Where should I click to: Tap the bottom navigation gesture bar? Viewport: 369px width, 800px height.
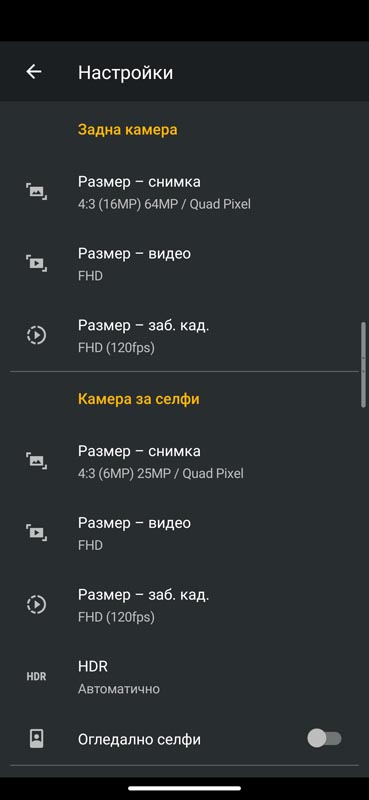tap(184, 788)
